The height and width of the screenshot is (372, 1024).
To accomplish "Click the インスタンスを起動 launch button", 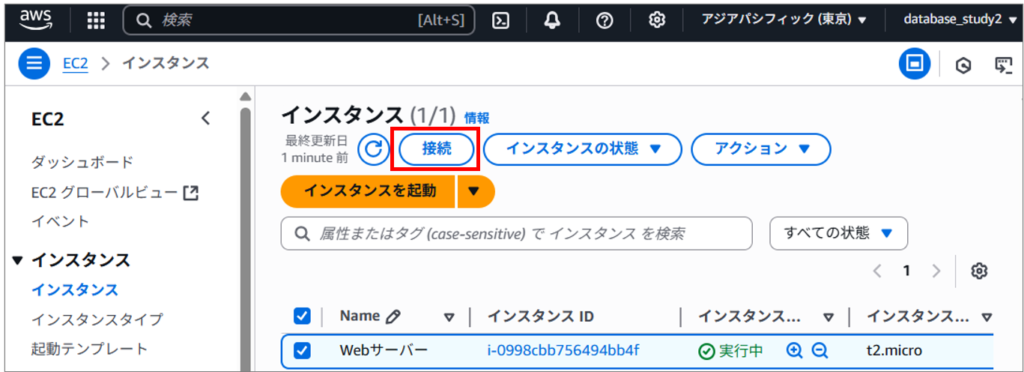I will click(368, 191).
